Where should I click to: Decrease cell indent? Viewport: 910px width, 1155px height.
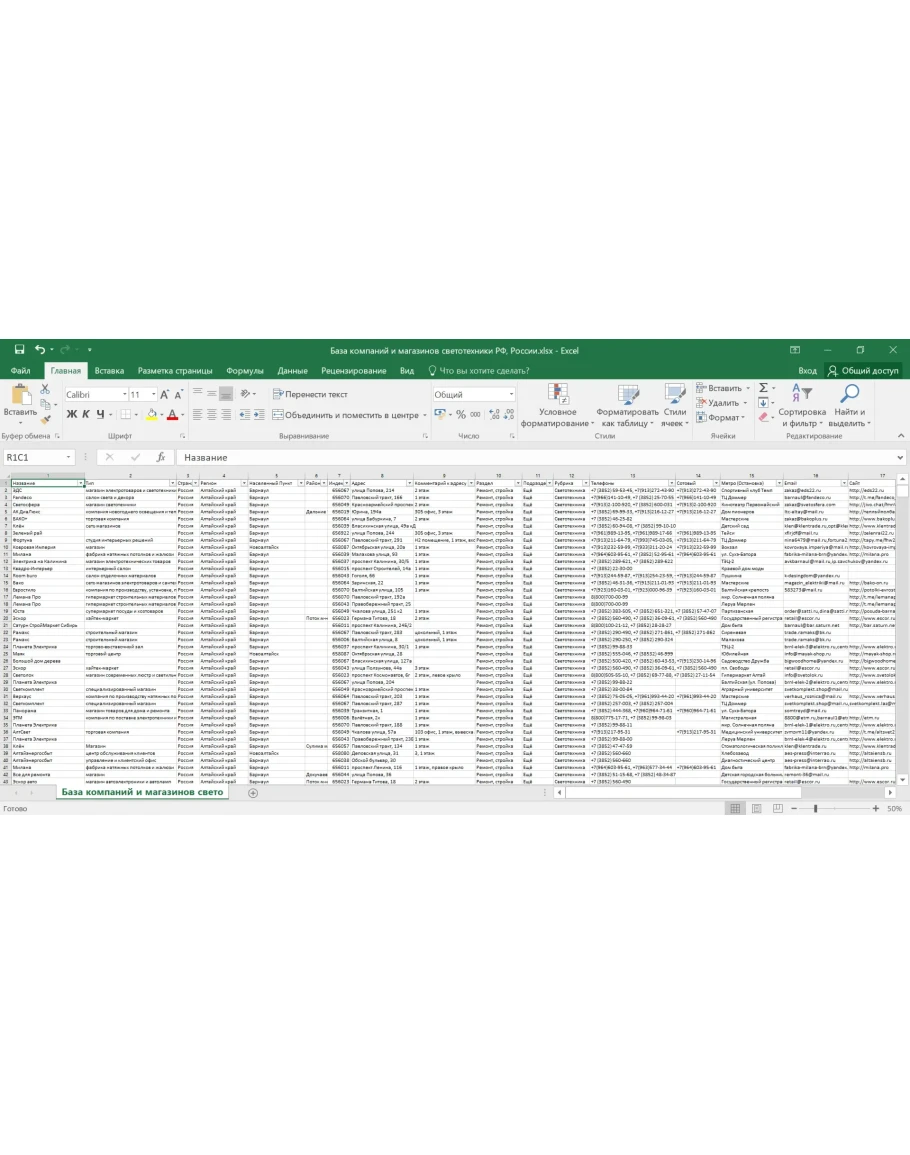(245, 415)
